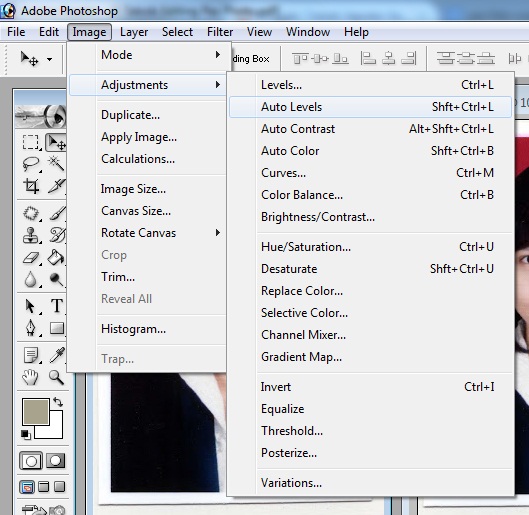Choose Desaturate command
The height and width of the screenshot is (515, 529).
coord(370,269)
